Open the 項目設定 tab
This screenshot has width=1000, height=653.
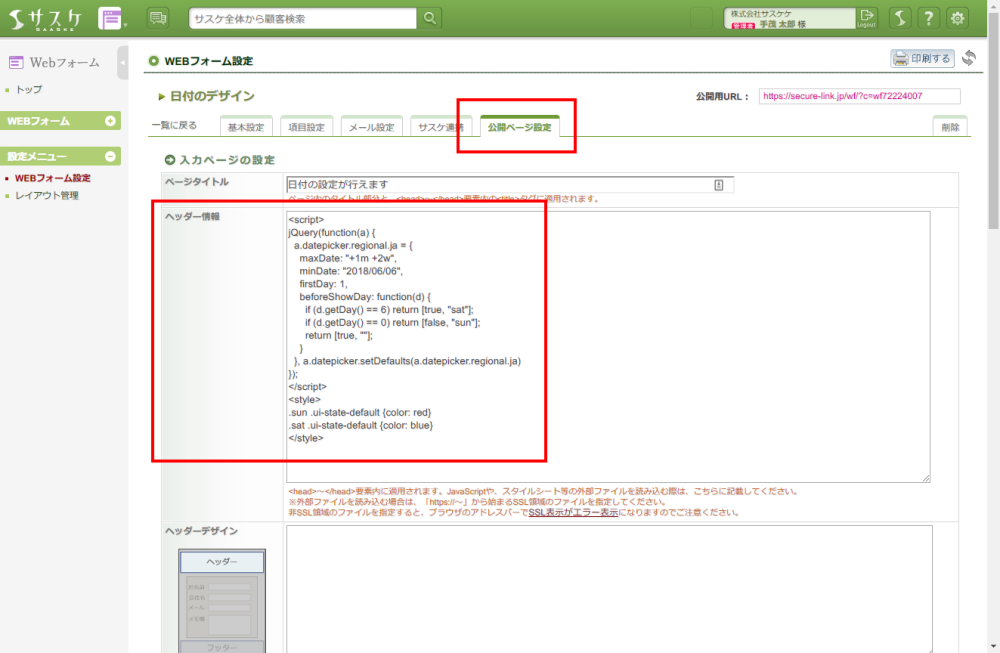[x=306, y=128]
